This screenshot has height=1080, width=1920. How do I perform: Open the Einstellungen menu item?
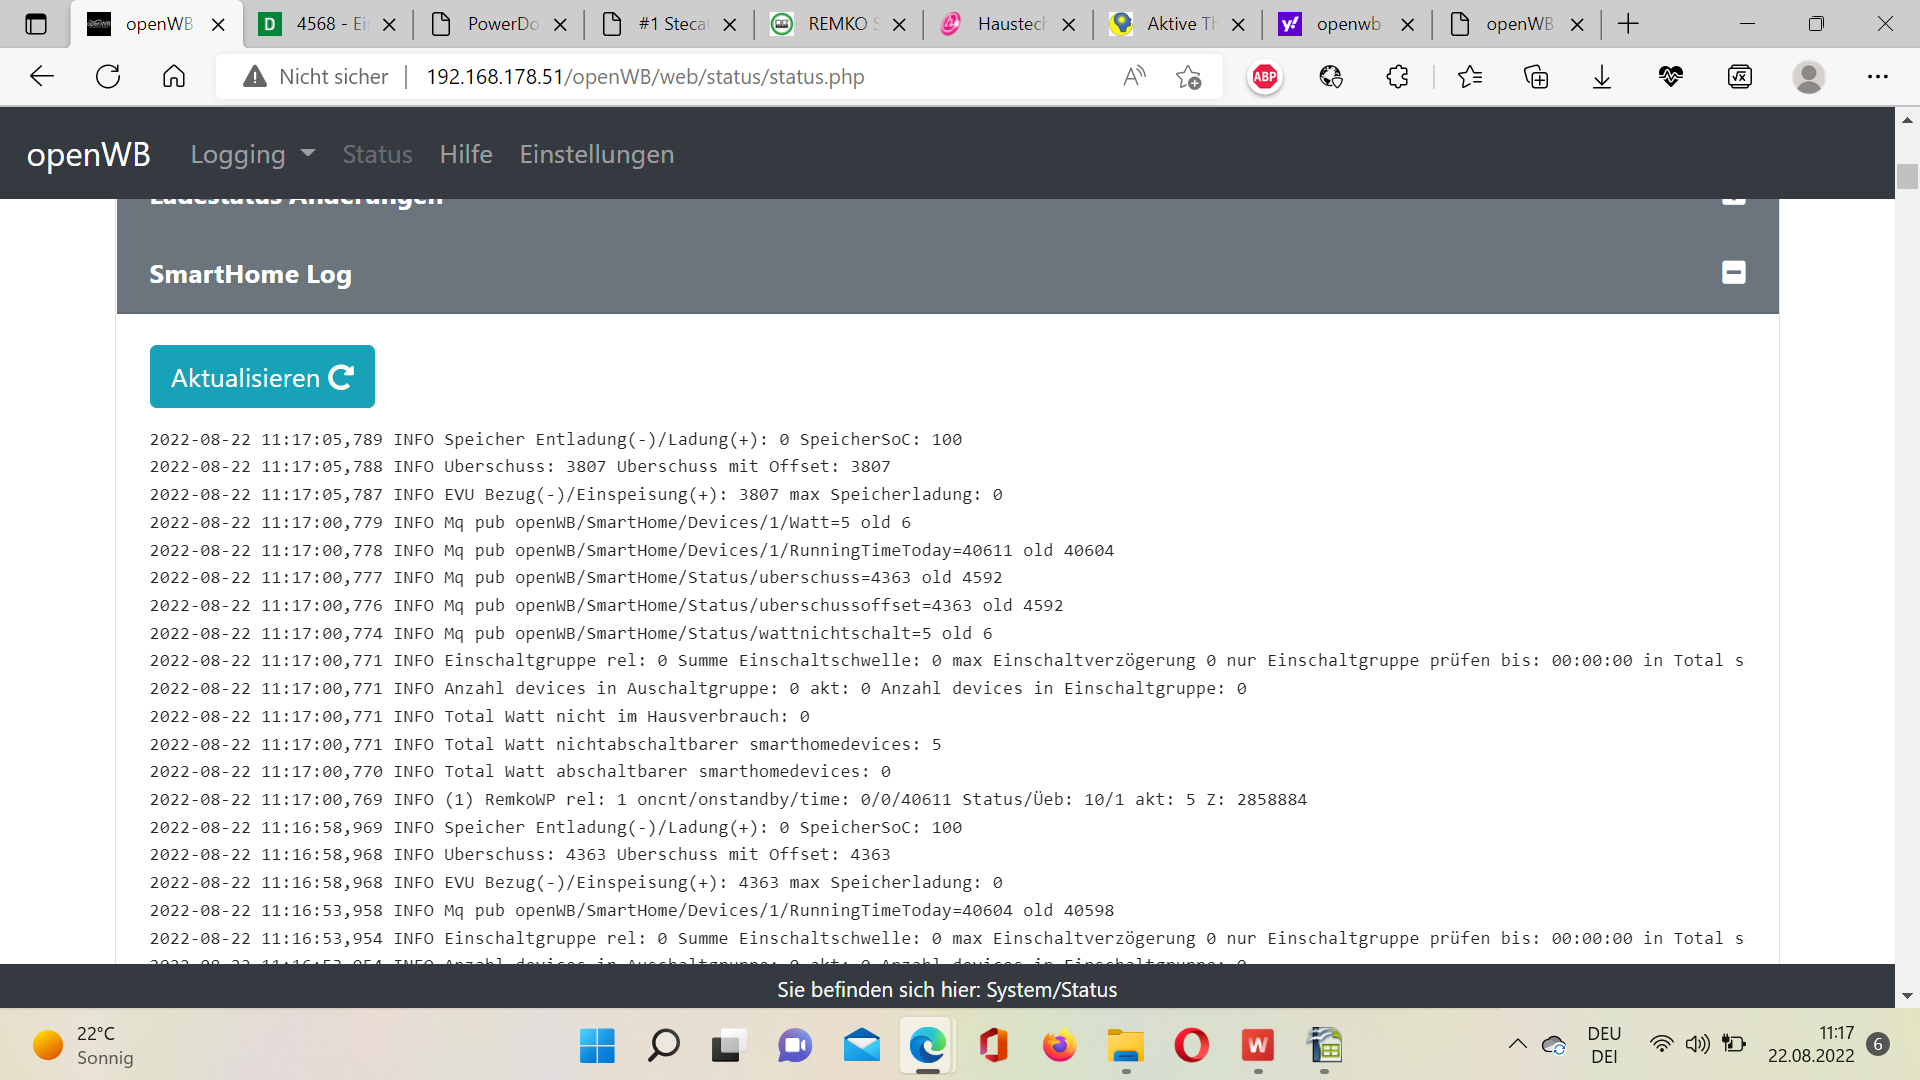click(596, 154)
